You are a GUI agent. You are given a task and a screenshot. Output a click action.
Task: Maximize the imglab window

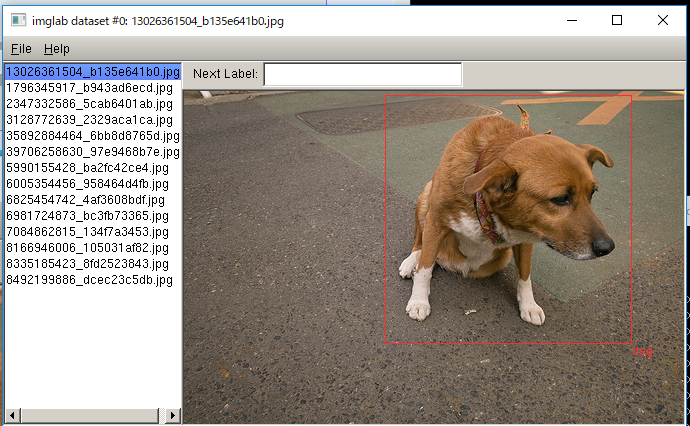[x=617, y=20]
